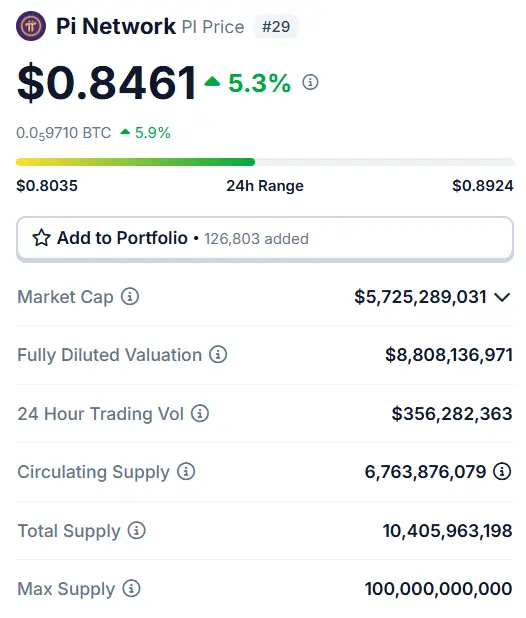Open info icon beside 5.3% price change
Image resolution: width=526 pixels, height=618 pixels.
click(x=310, y=82)
